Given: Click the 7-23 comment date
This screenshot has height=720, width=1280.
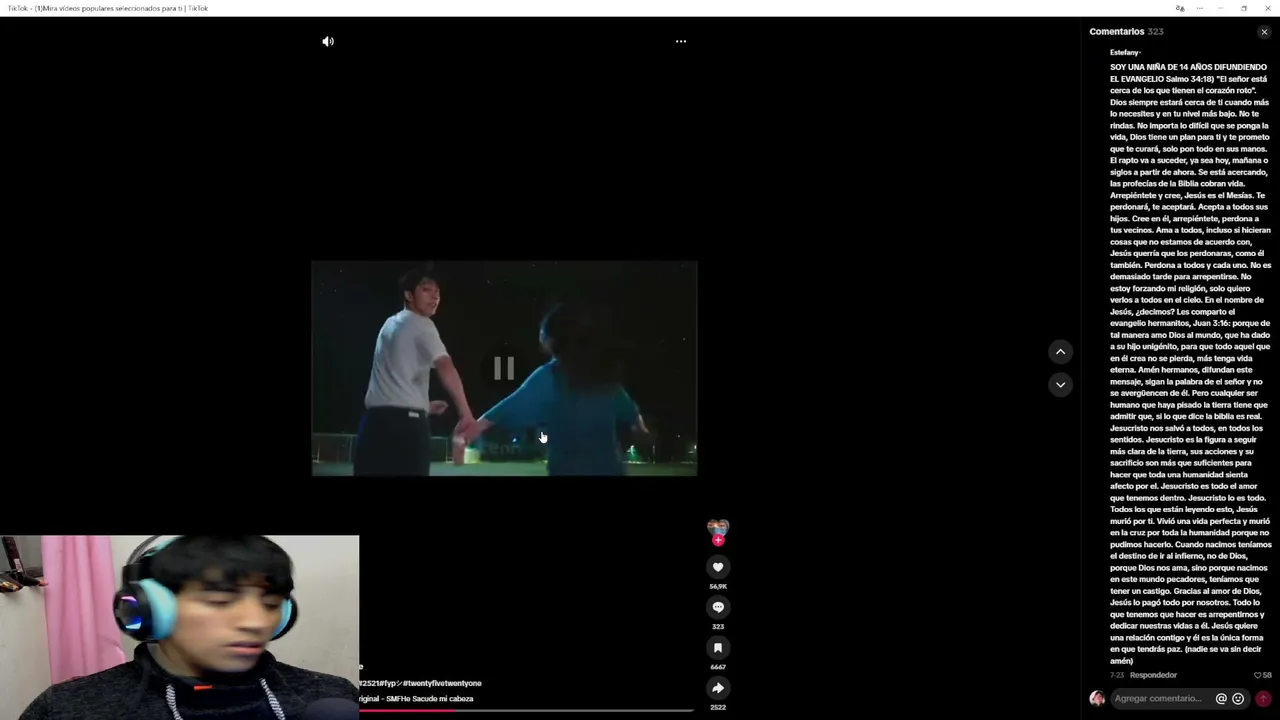Looking at the screenshot, I should [x=1117, y=675].
